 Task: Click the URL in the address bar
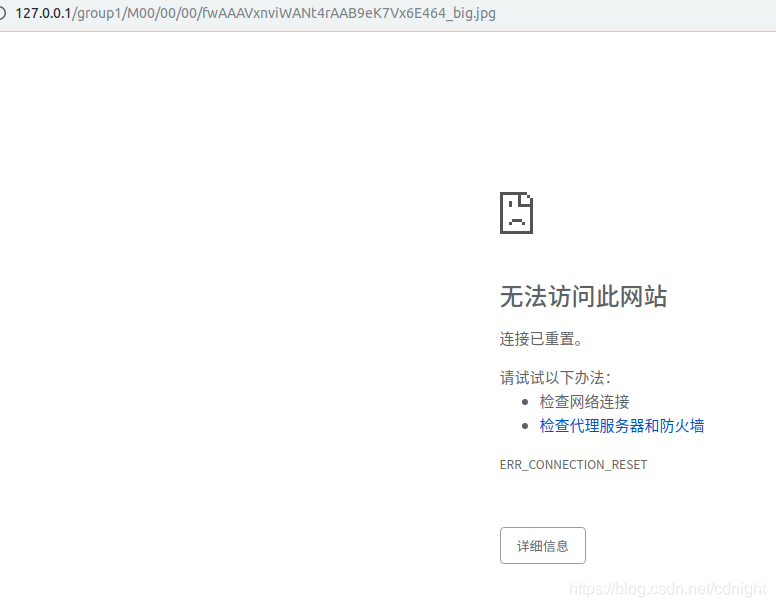pyautogui.click(x=255, y=13)
